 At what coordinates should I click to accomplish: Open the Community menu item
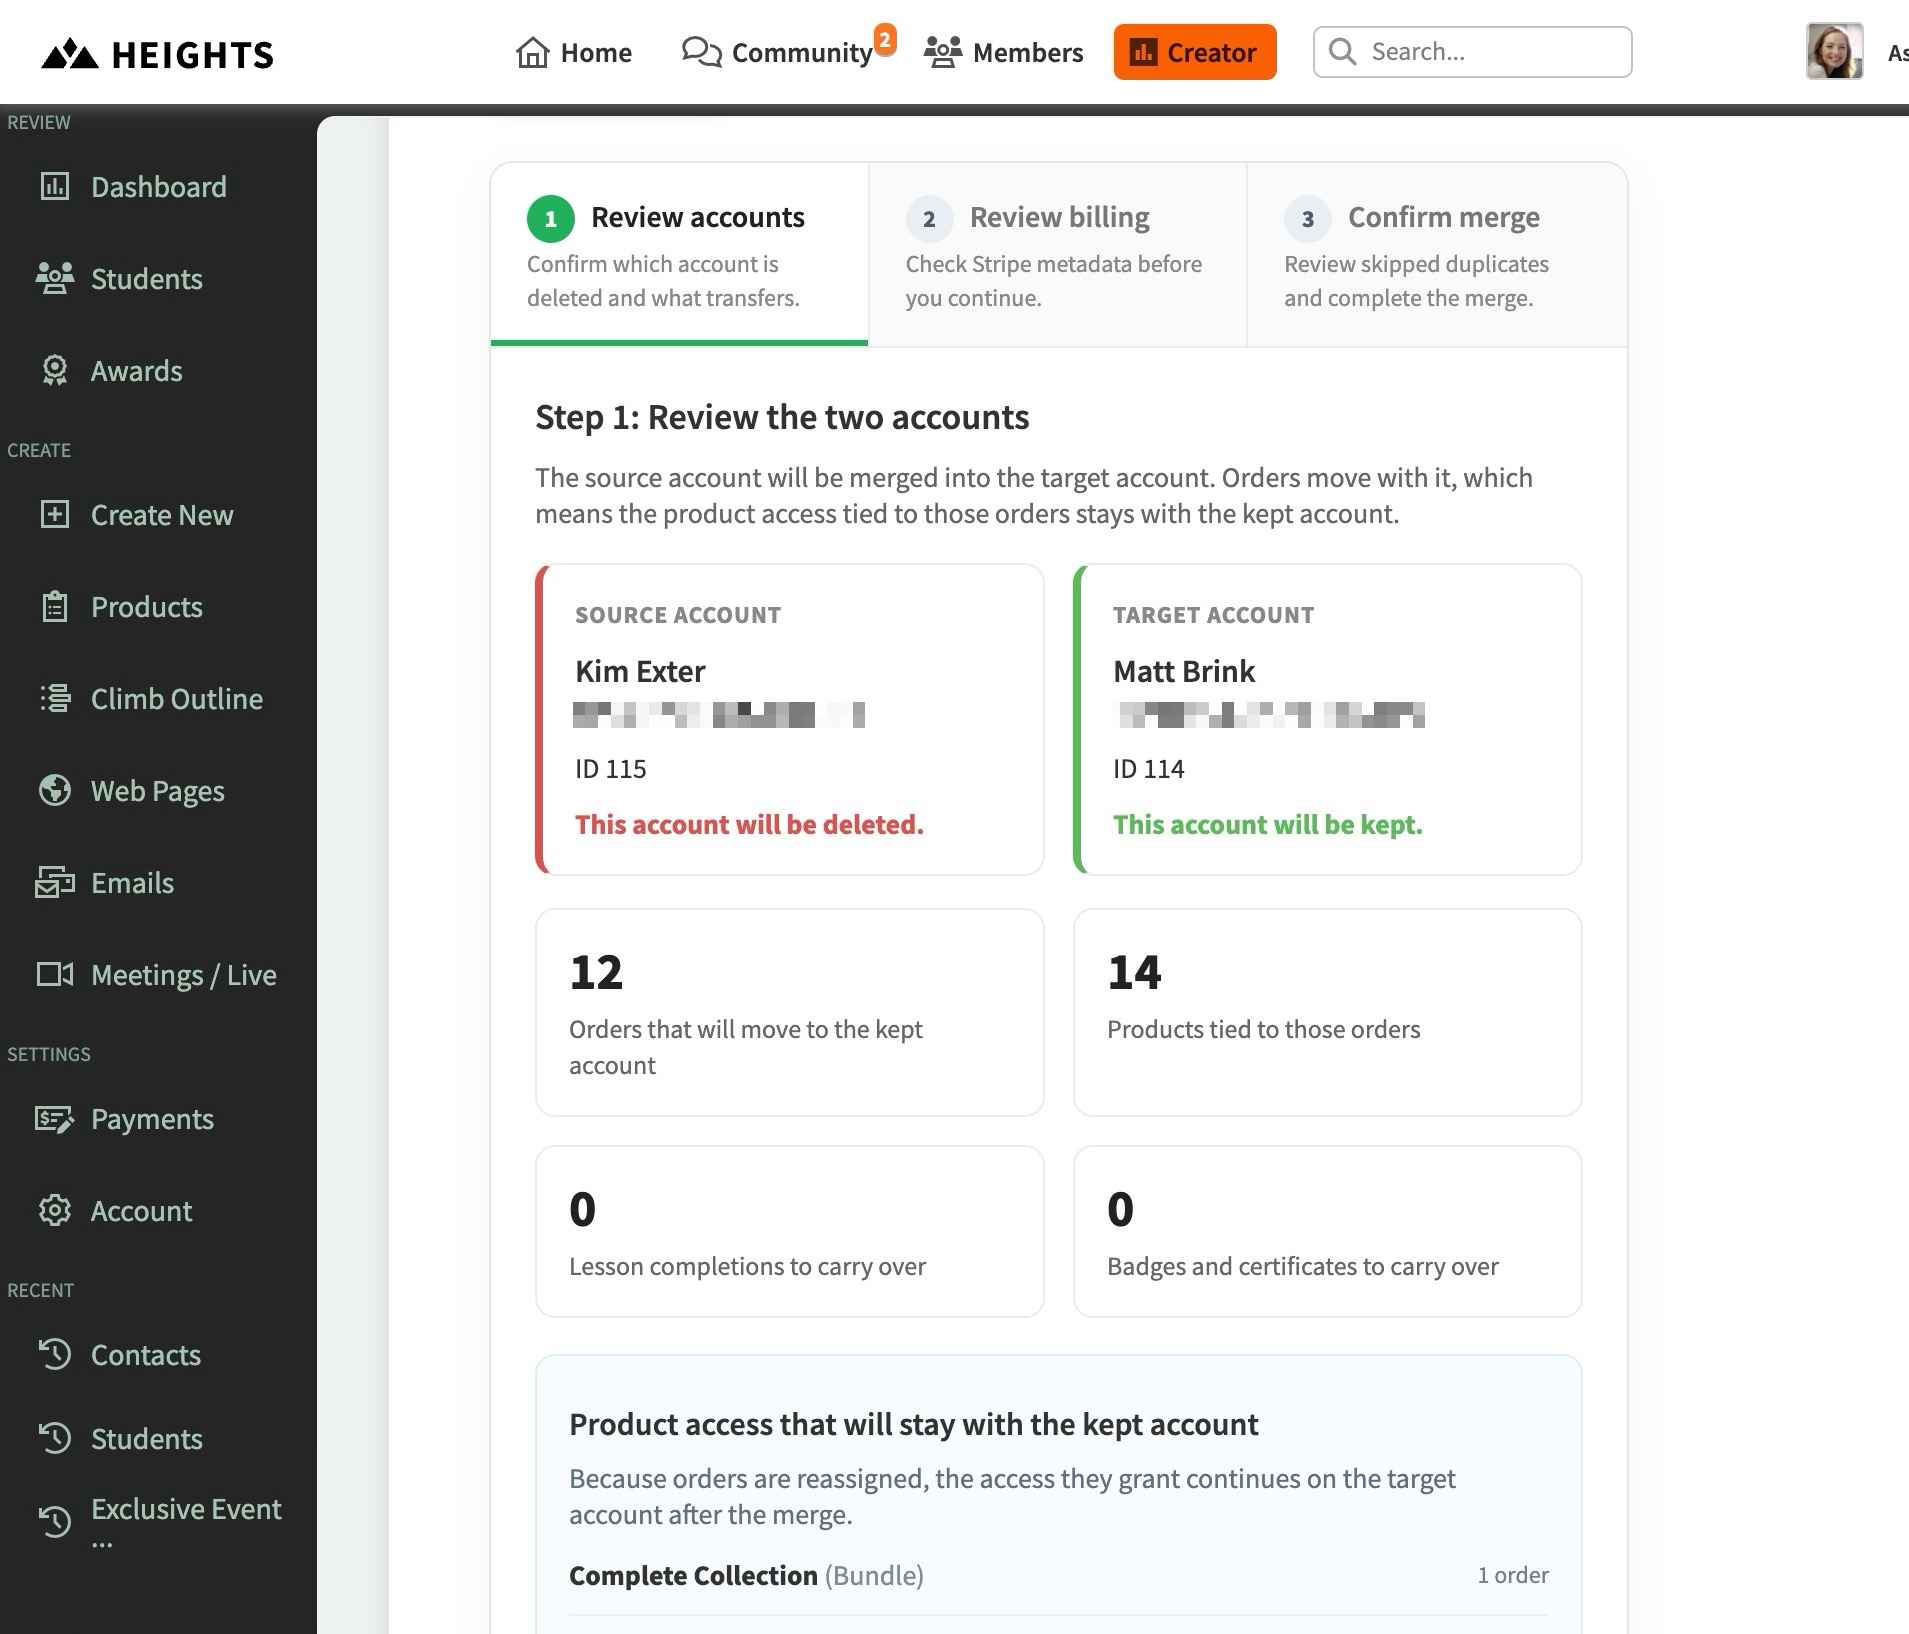click(x=777, y=52)
